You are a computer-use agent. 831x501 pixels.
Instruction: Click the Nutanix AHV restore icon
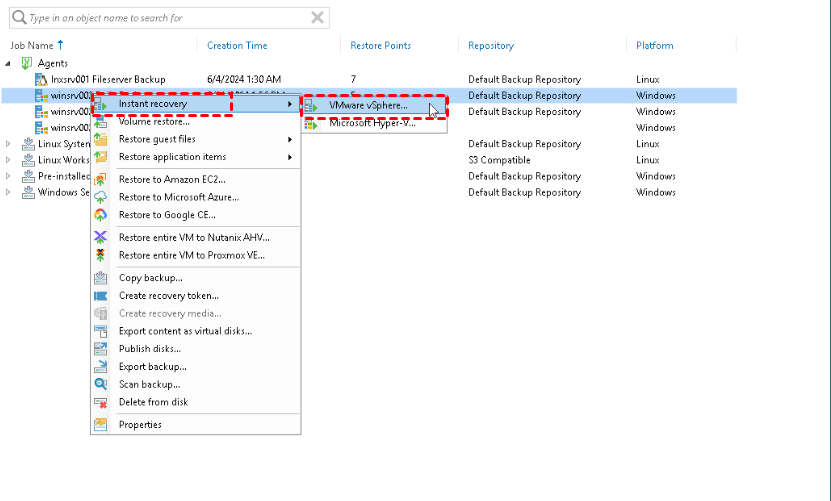(x=100, y=237)
